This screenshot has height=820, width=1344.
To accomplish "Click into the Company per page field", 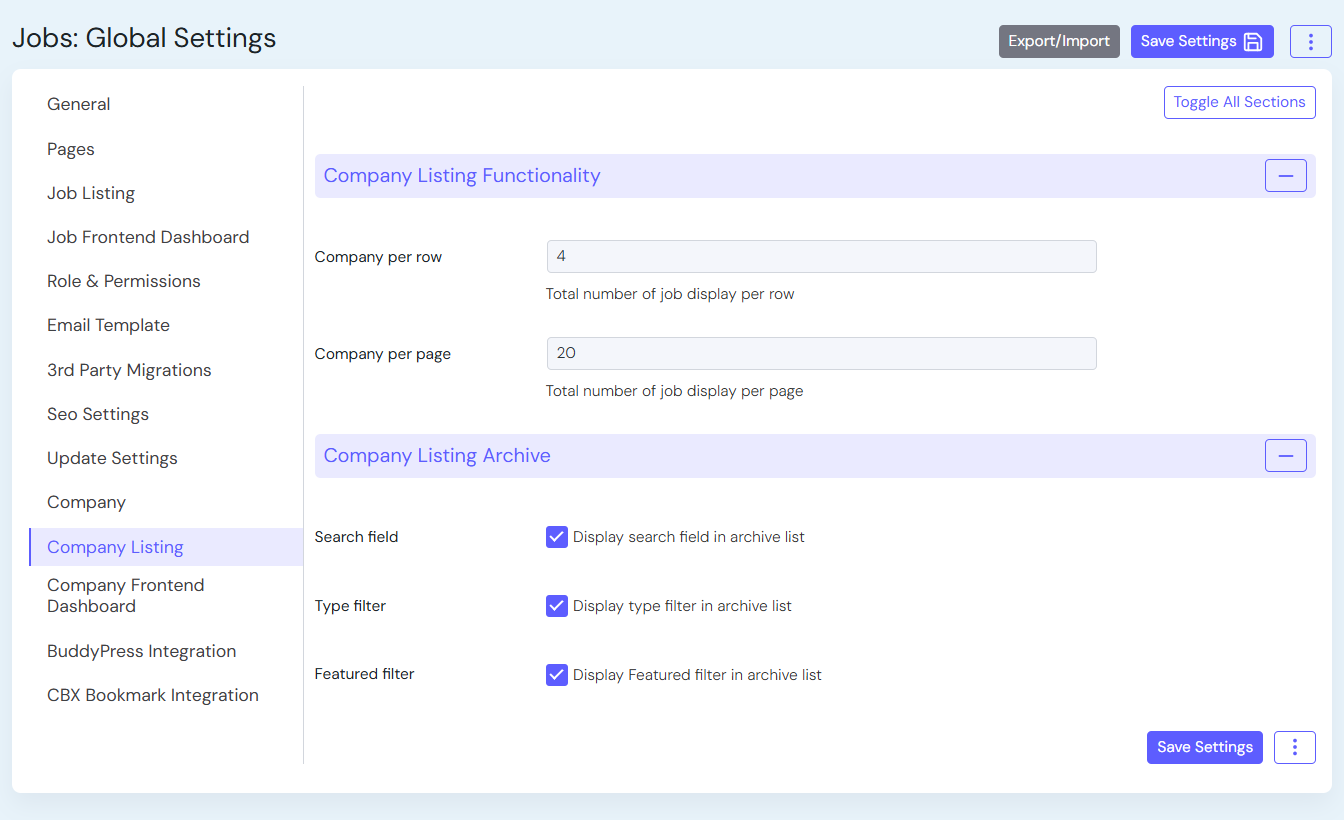I will (821, 353).
